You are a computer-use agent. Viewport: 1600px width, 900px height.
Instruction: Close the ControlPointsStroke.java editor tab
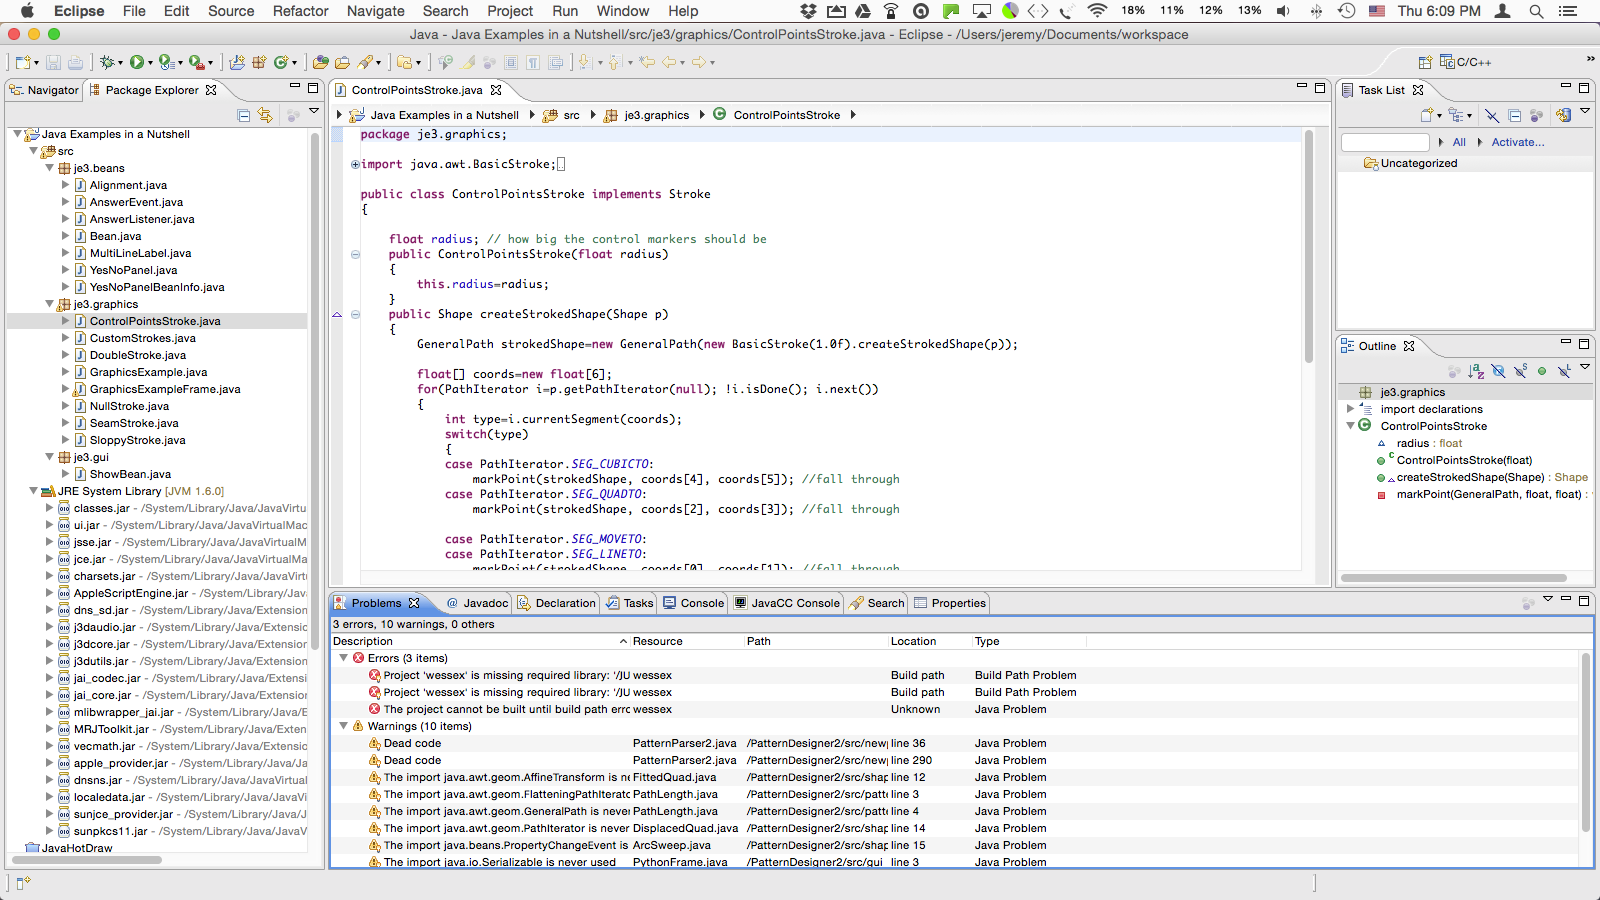496,90
